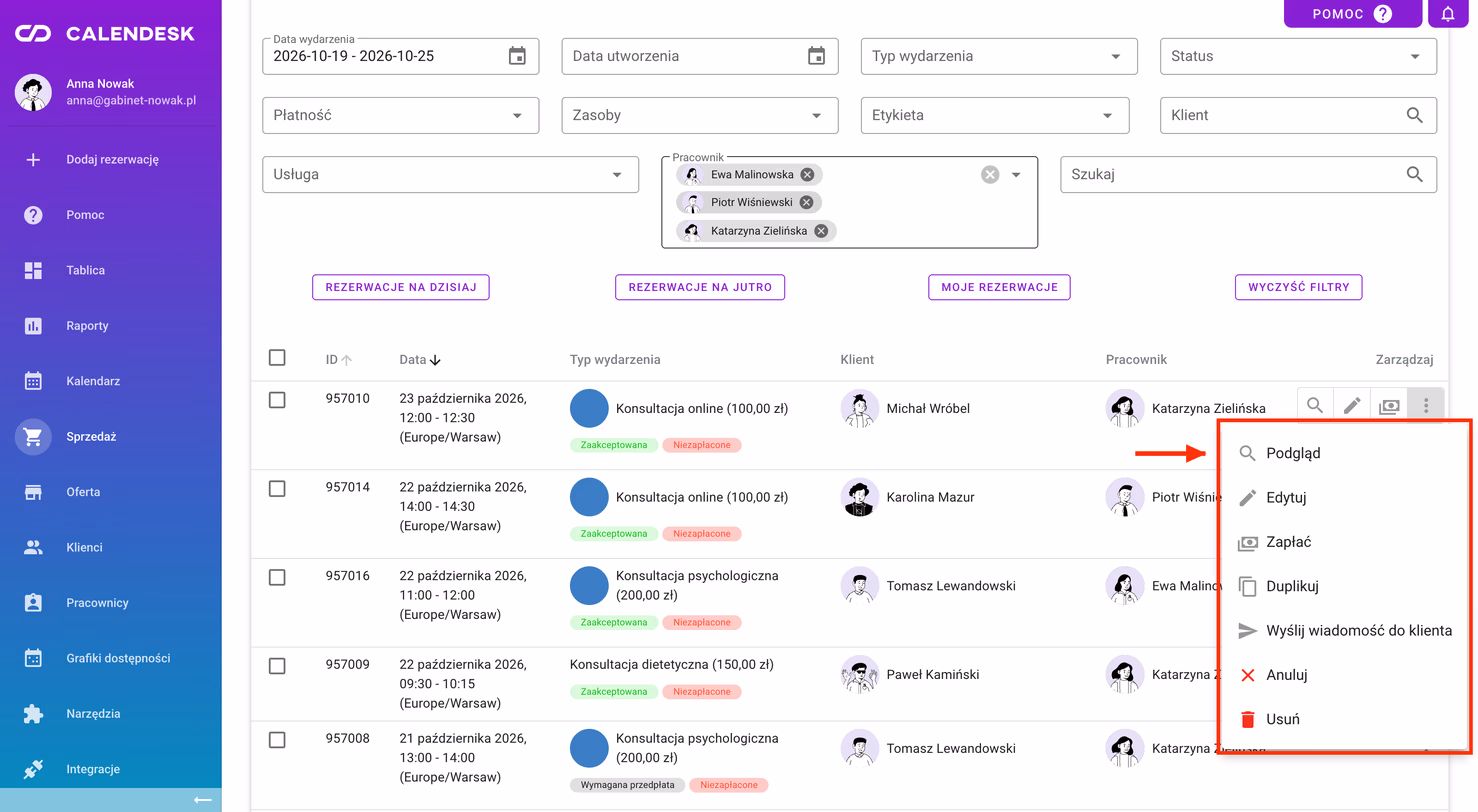Click the payment icon for booking 957010
Image resolution: width=1478 pixels, height=812 pixels.
tap(1389, 406)
